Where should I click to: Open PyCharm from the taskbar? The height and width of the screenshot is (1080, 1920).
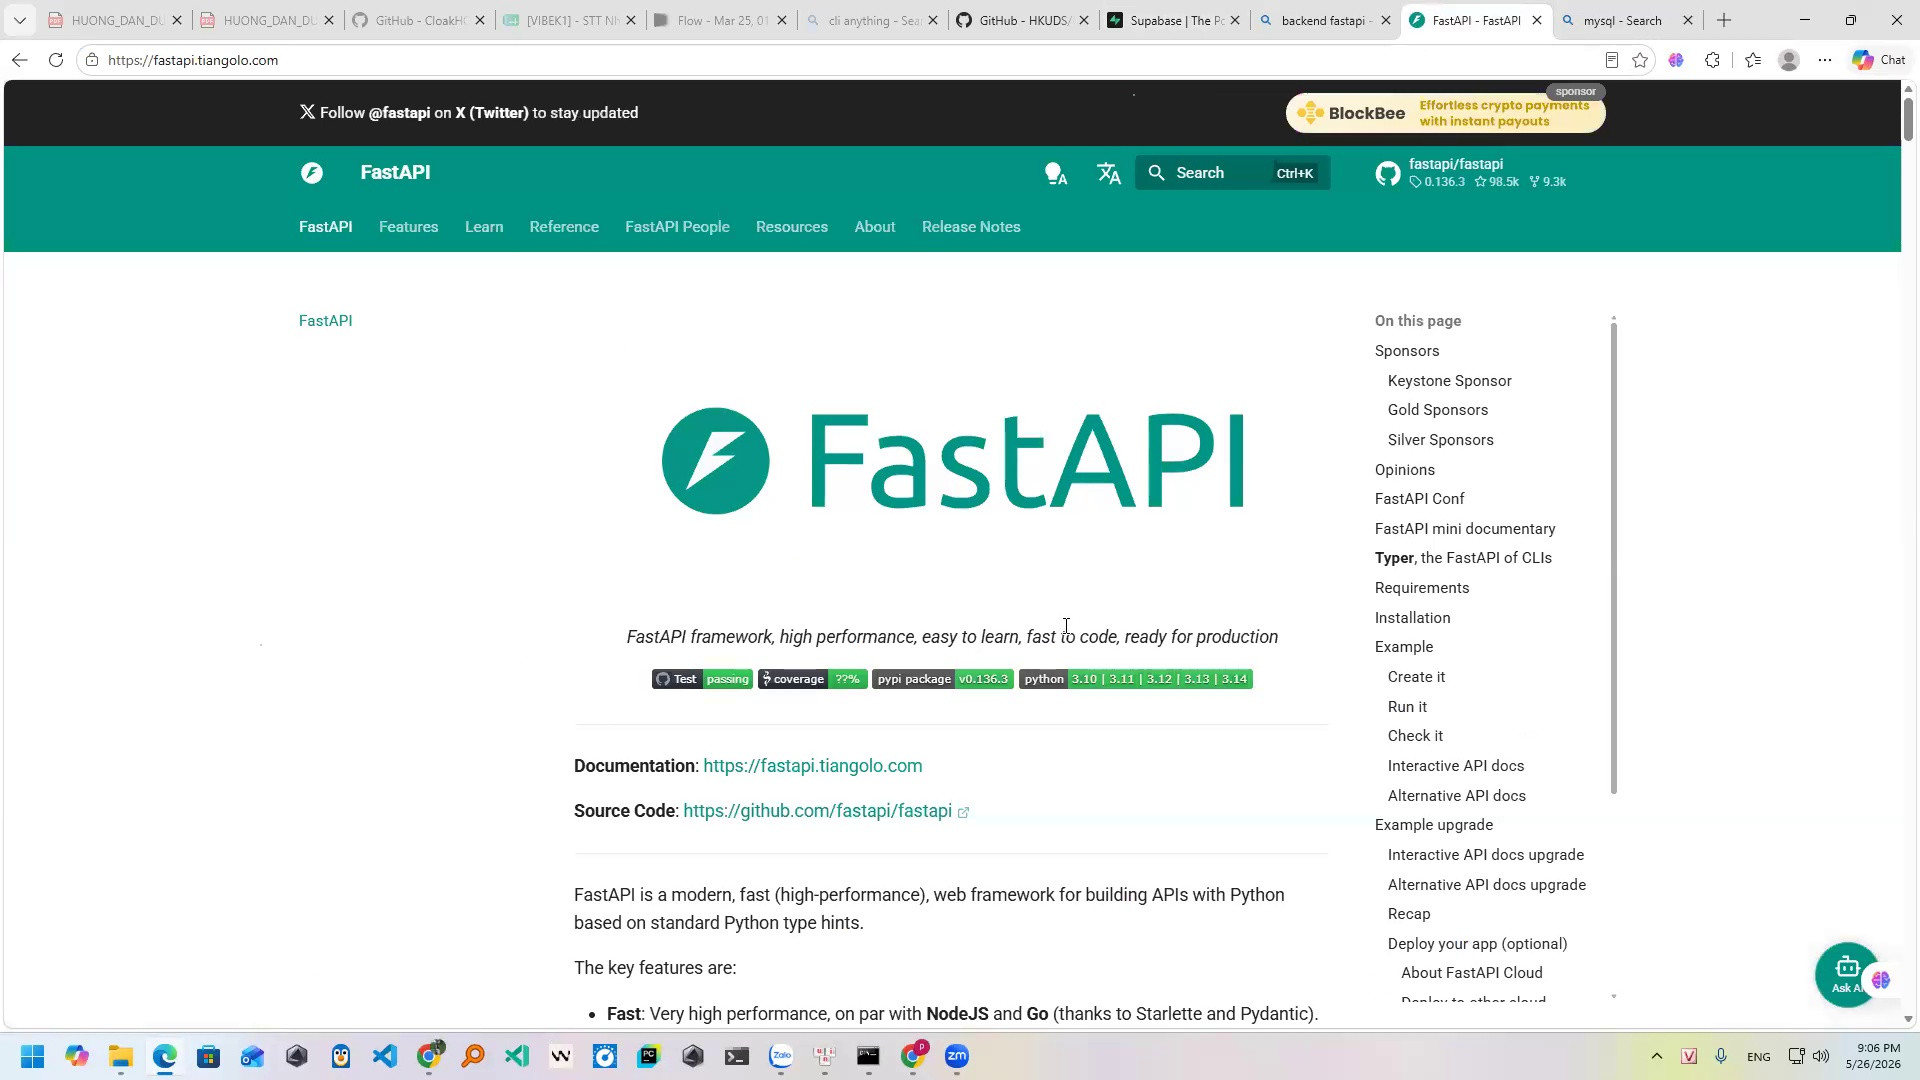tap(649, 1057)
